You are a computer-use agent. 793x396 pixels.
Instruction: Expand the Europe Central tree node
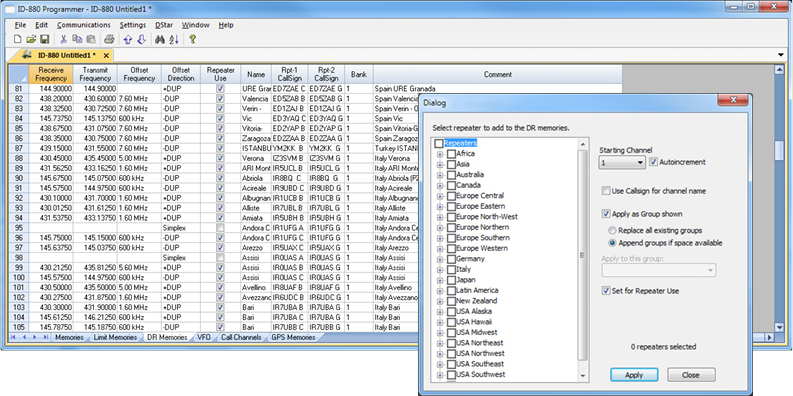click(x=439, y=196)
